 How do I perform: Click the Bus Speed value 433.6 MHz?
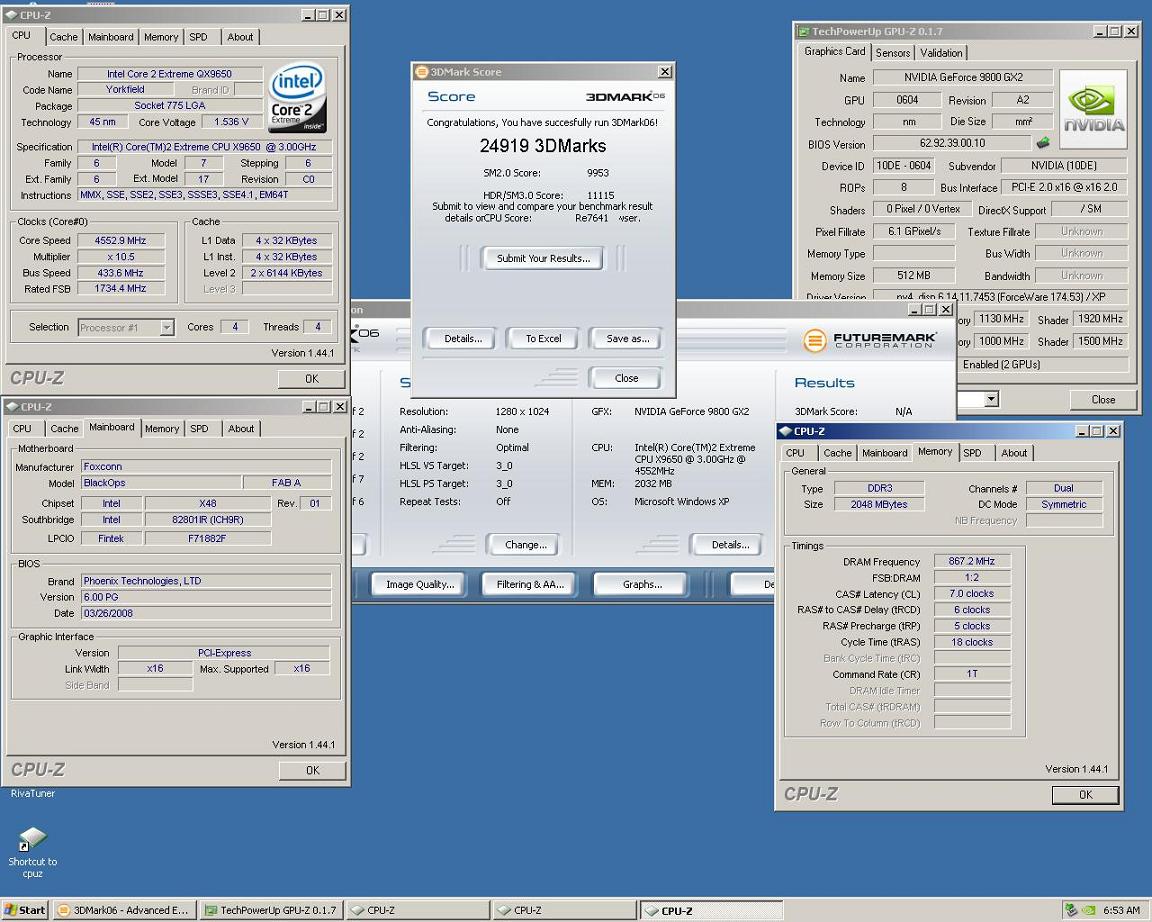point(120,273)
